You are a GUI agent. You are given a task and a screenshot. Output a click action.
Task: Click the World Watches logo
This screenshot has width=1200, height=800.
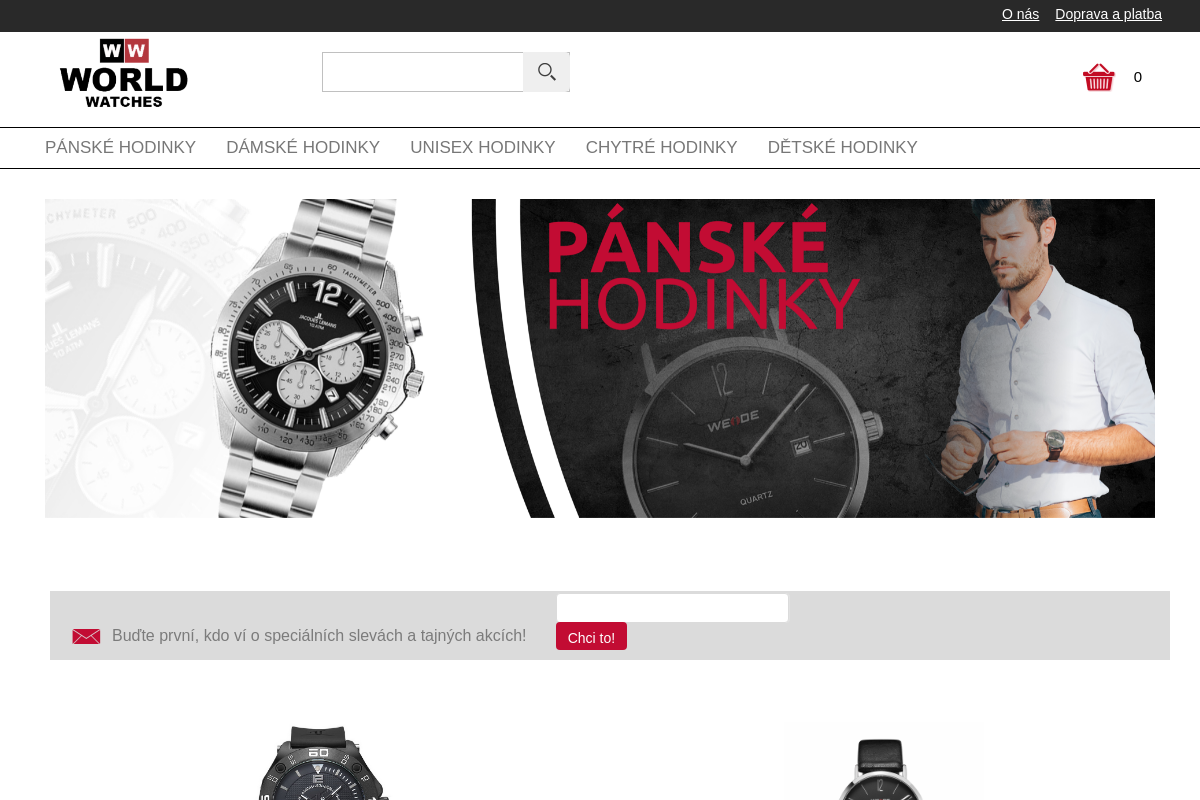(x=123, y=73)
